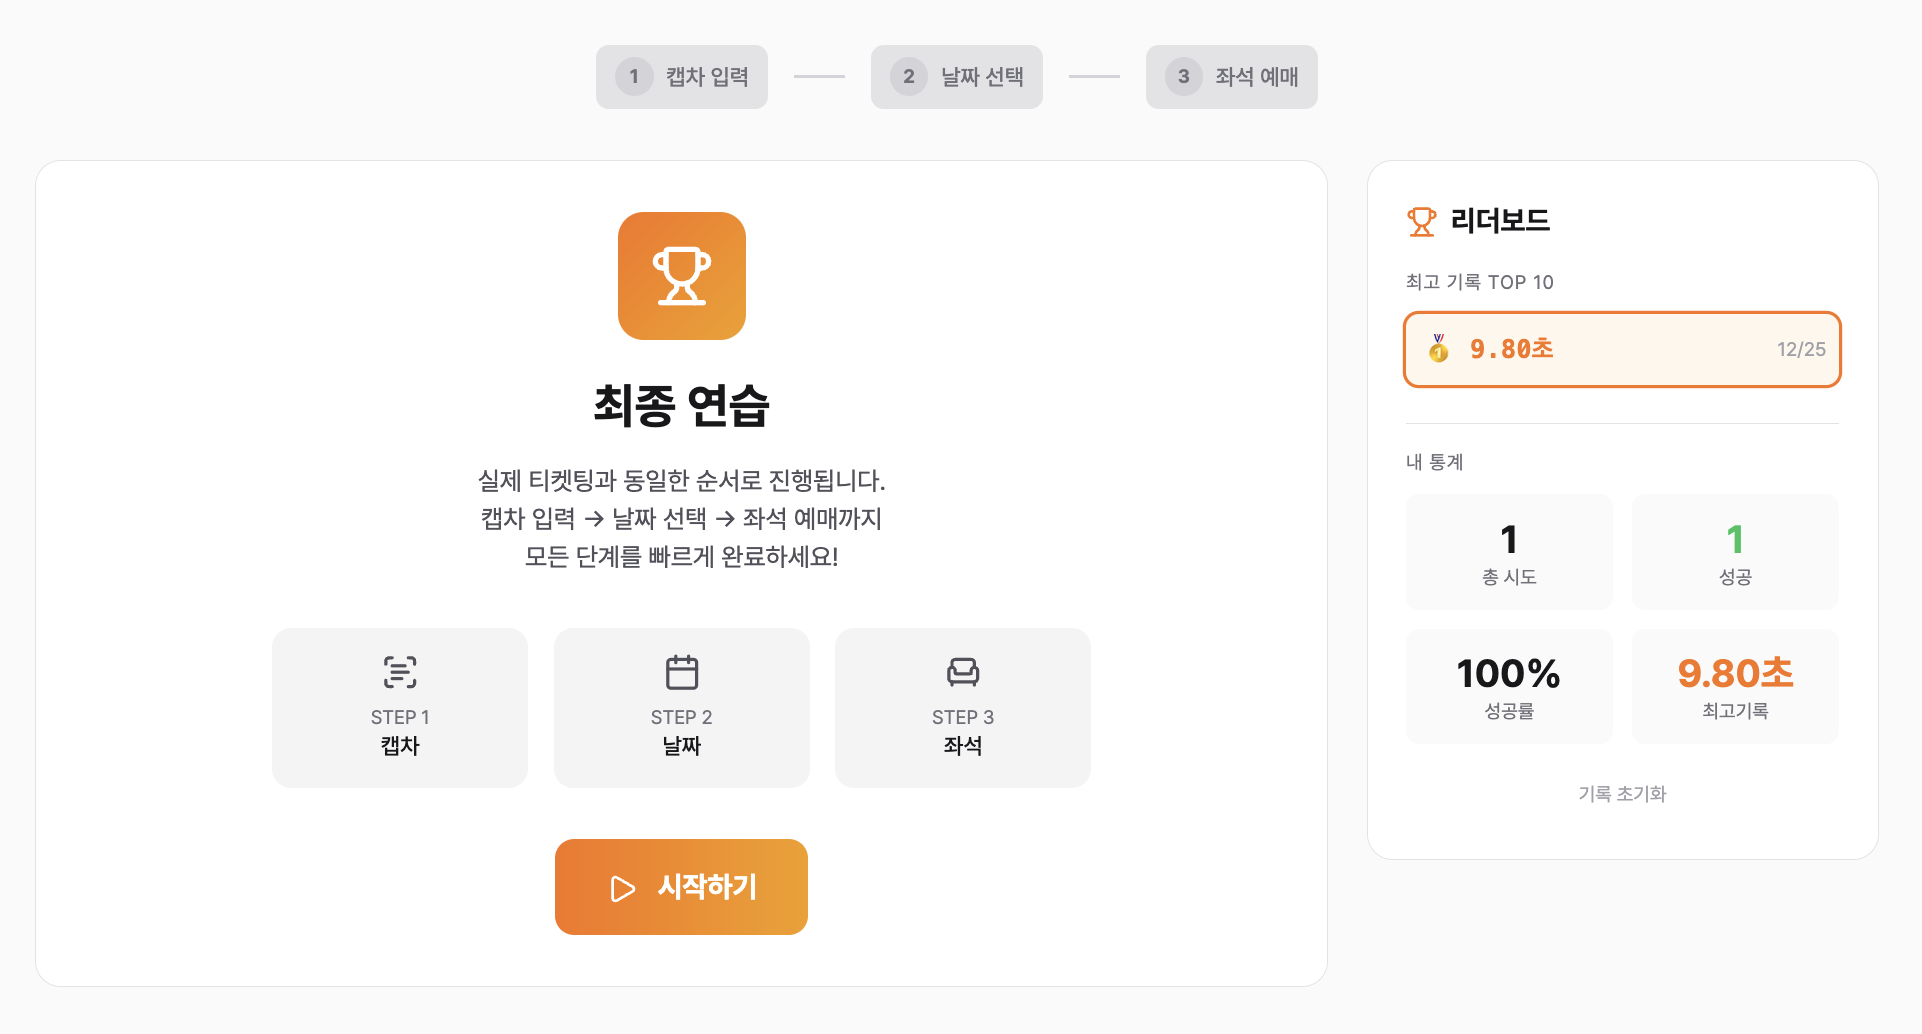Screen dimensions: 1922x1034
Task: Click the 최고기록 9.80초 stat card
Action: click(x=1735, y=686)
